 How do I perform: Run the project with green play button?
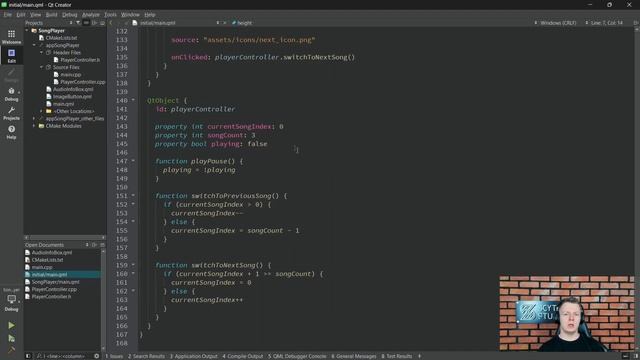pos(11,325)
